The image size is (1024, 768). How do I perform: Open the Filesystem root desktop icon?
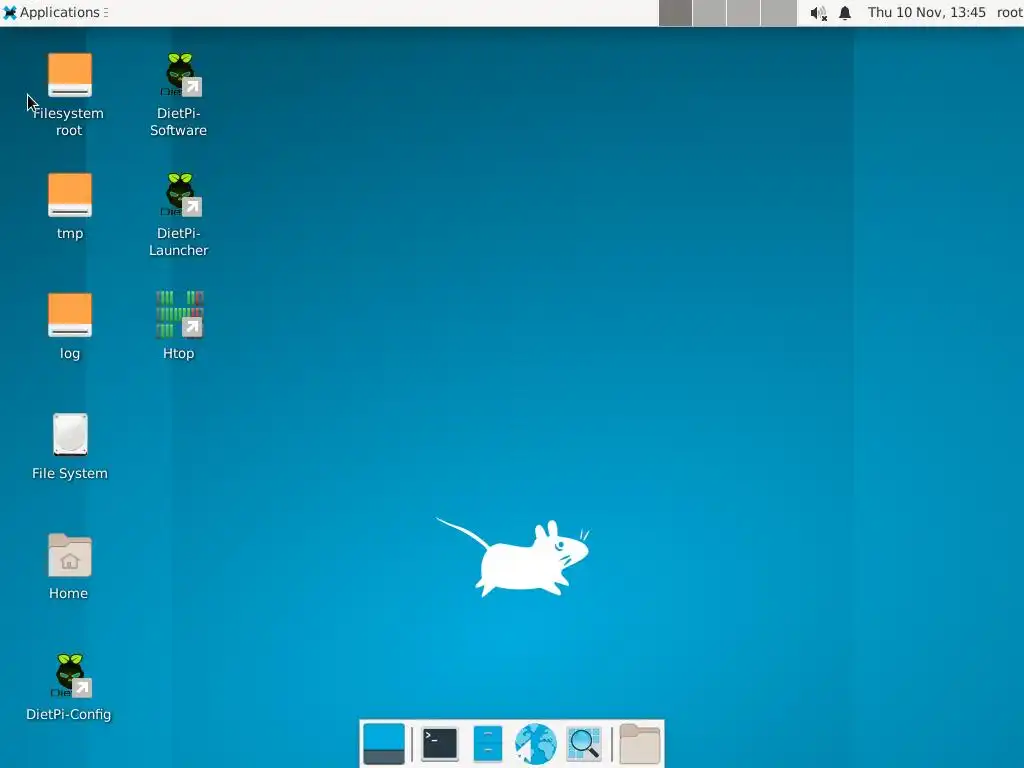(x=69, y=75)
